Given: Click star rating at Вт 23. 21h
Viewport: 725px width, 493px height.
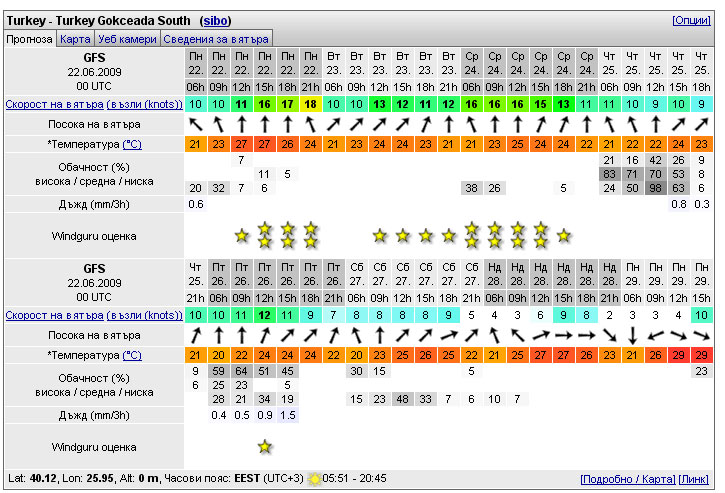Looking at the screenshot, I should coord(448,236).
